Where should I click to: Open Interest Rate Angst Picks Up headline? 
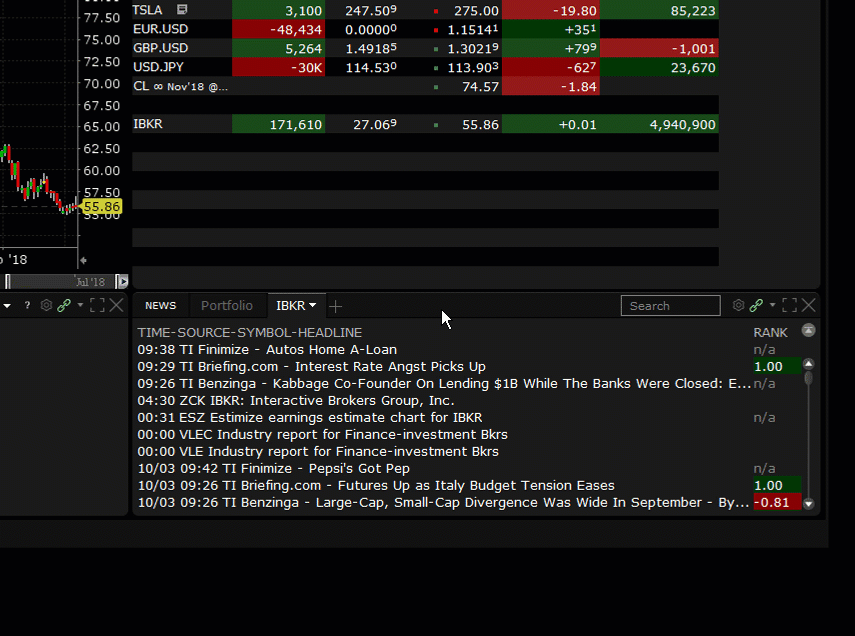point(311,367)
